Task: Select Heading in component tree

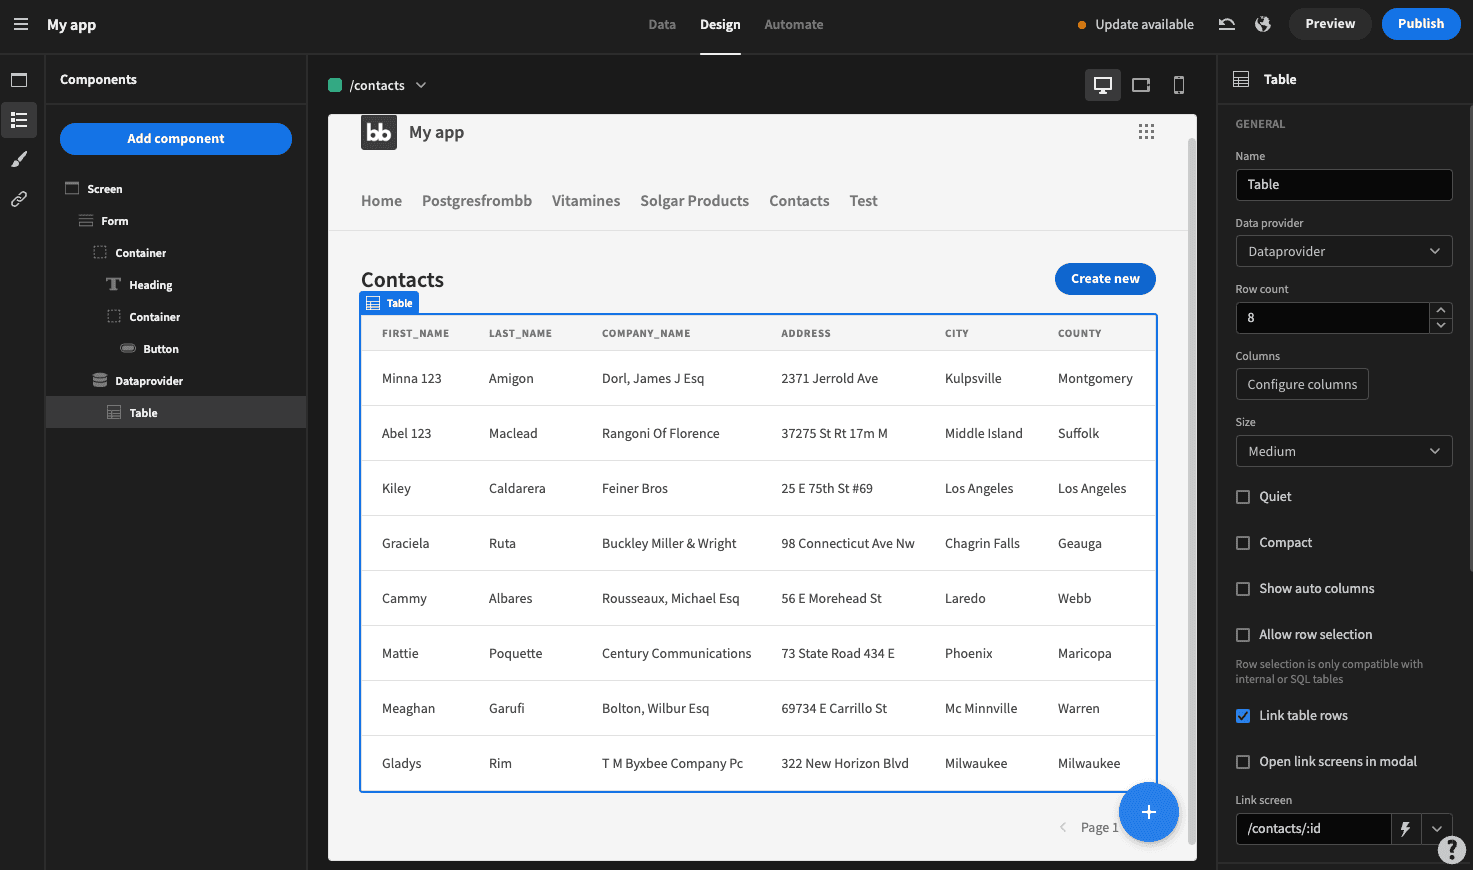Action: click(176, 285)
